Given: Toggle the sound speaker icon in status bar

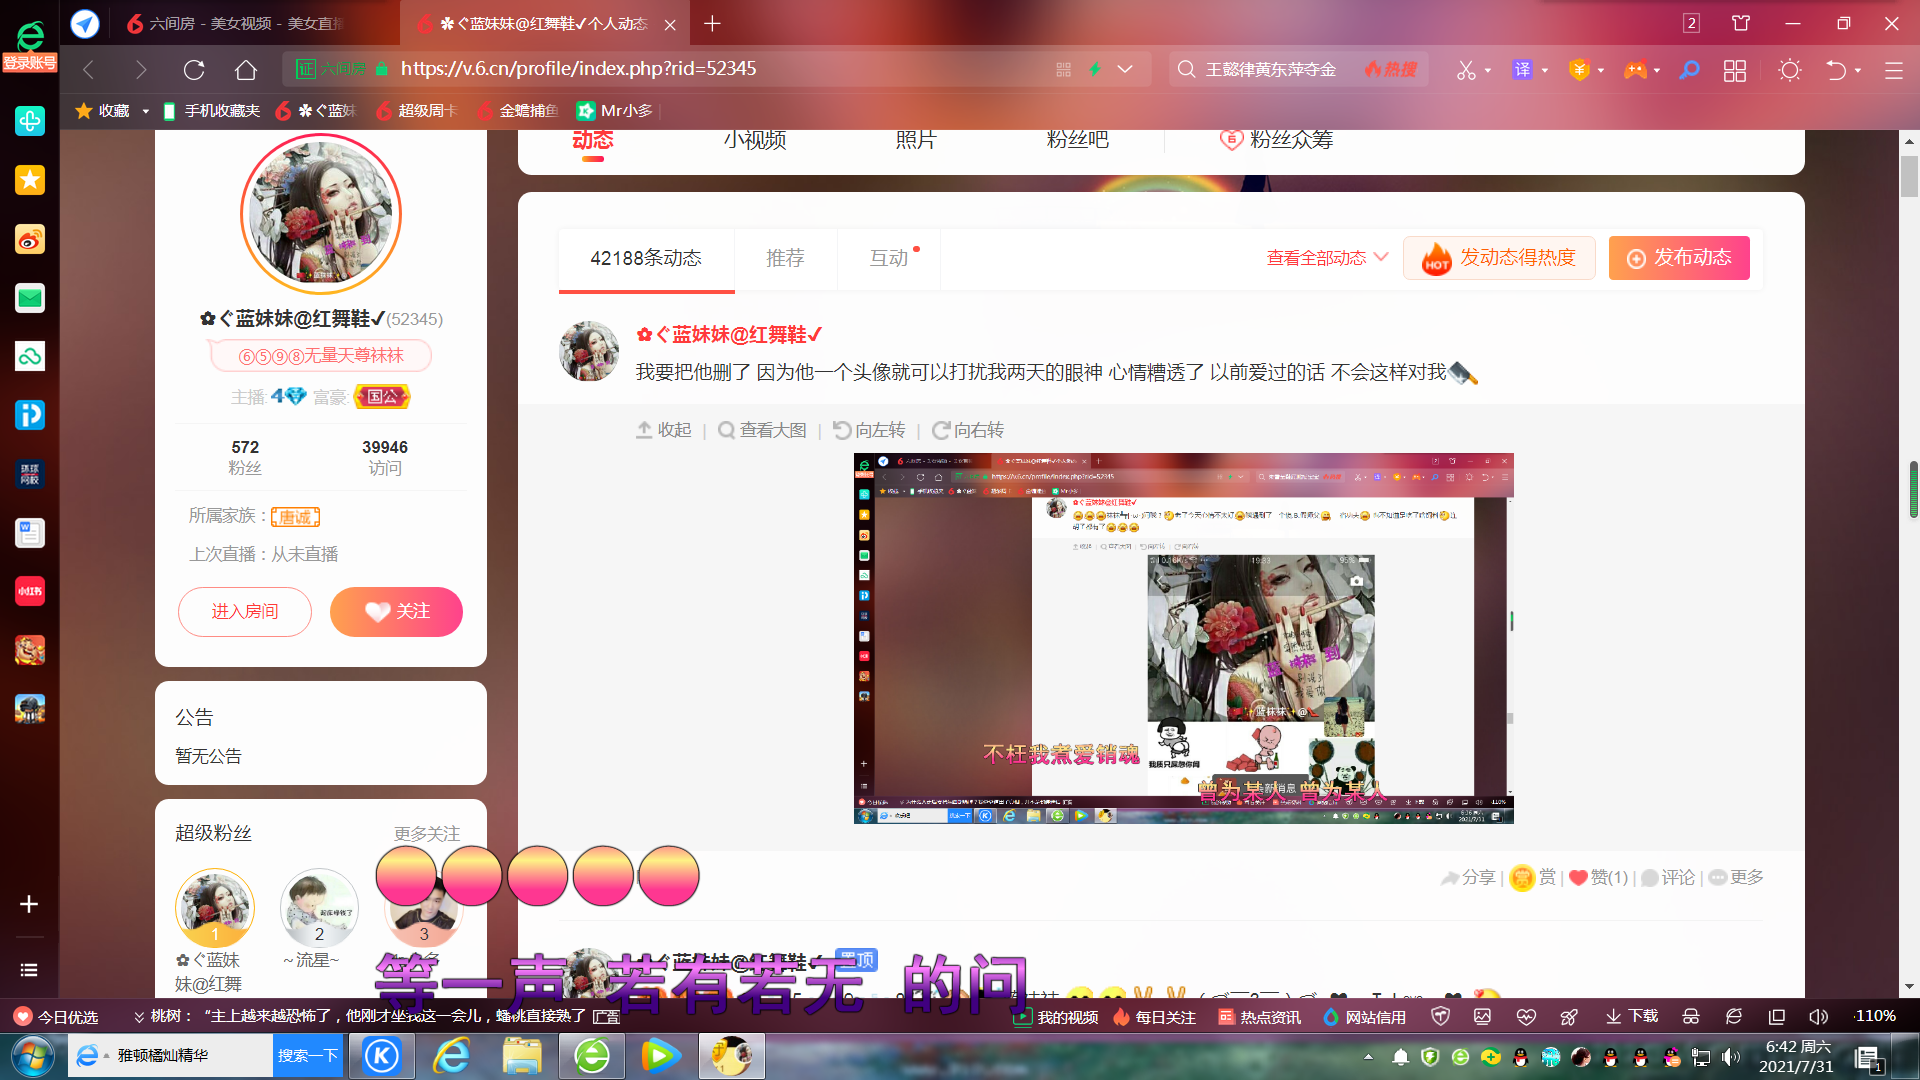Looking at the screenshot, I should (x=1818, y=1016).
